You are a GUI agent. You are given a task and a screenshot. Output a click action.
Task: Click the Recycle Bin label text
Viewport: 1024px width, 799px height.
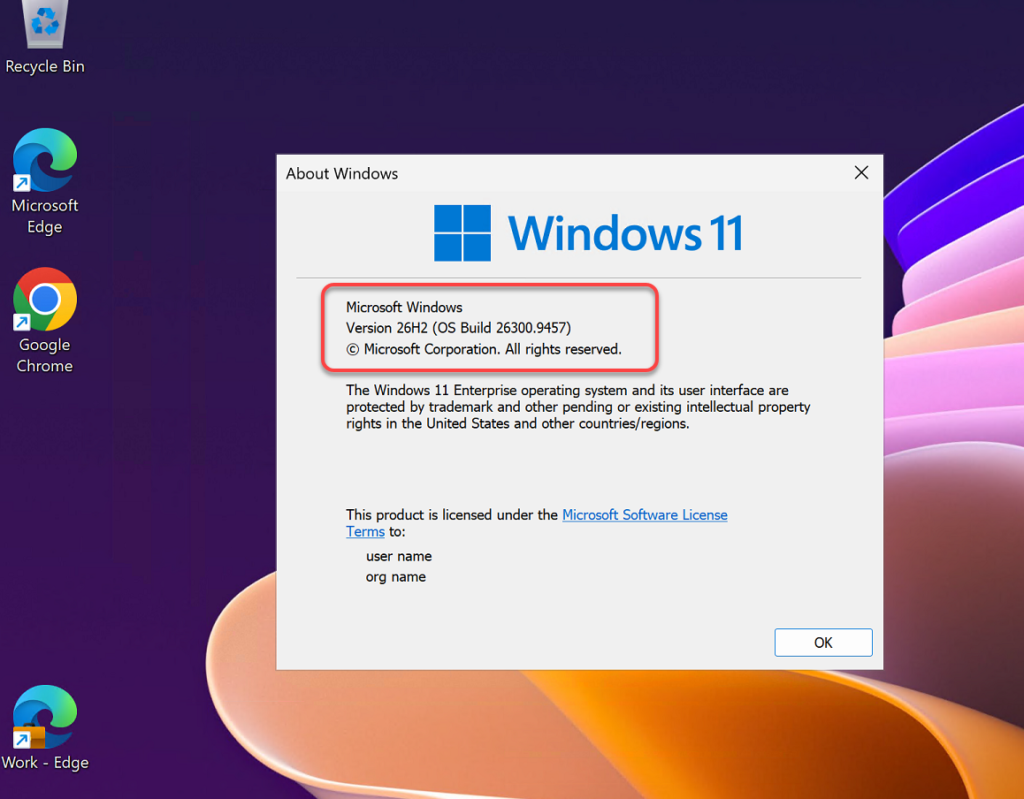pos(44,67)
